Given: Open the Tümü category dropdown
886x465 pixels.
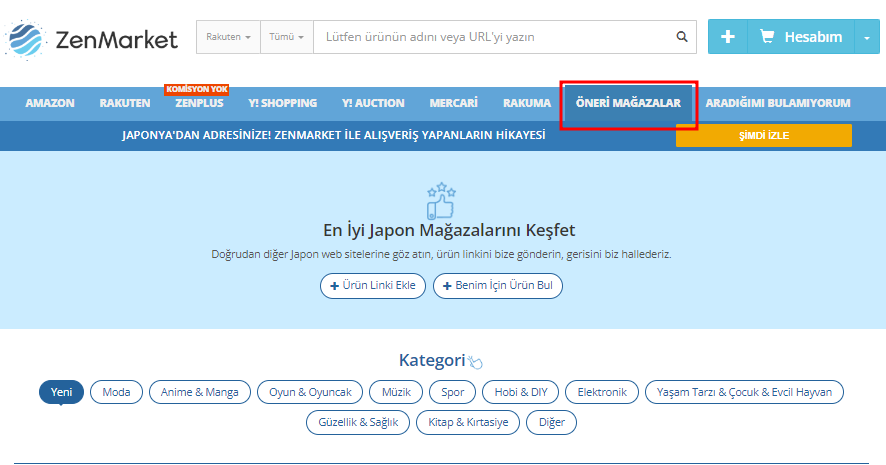Looking at the screenshot, I should pos(286,37).
